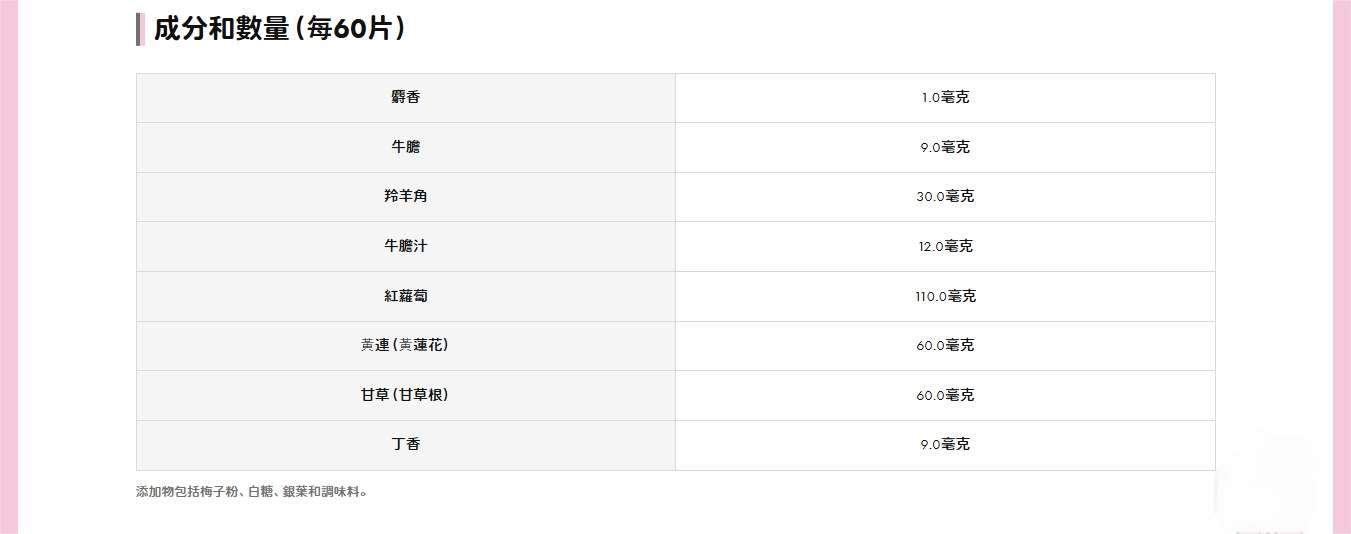Screen dimensions: 1351x534
Task: Click the 60.0毫克 amount next to 甘草
Action: click(x=945, y=395)
